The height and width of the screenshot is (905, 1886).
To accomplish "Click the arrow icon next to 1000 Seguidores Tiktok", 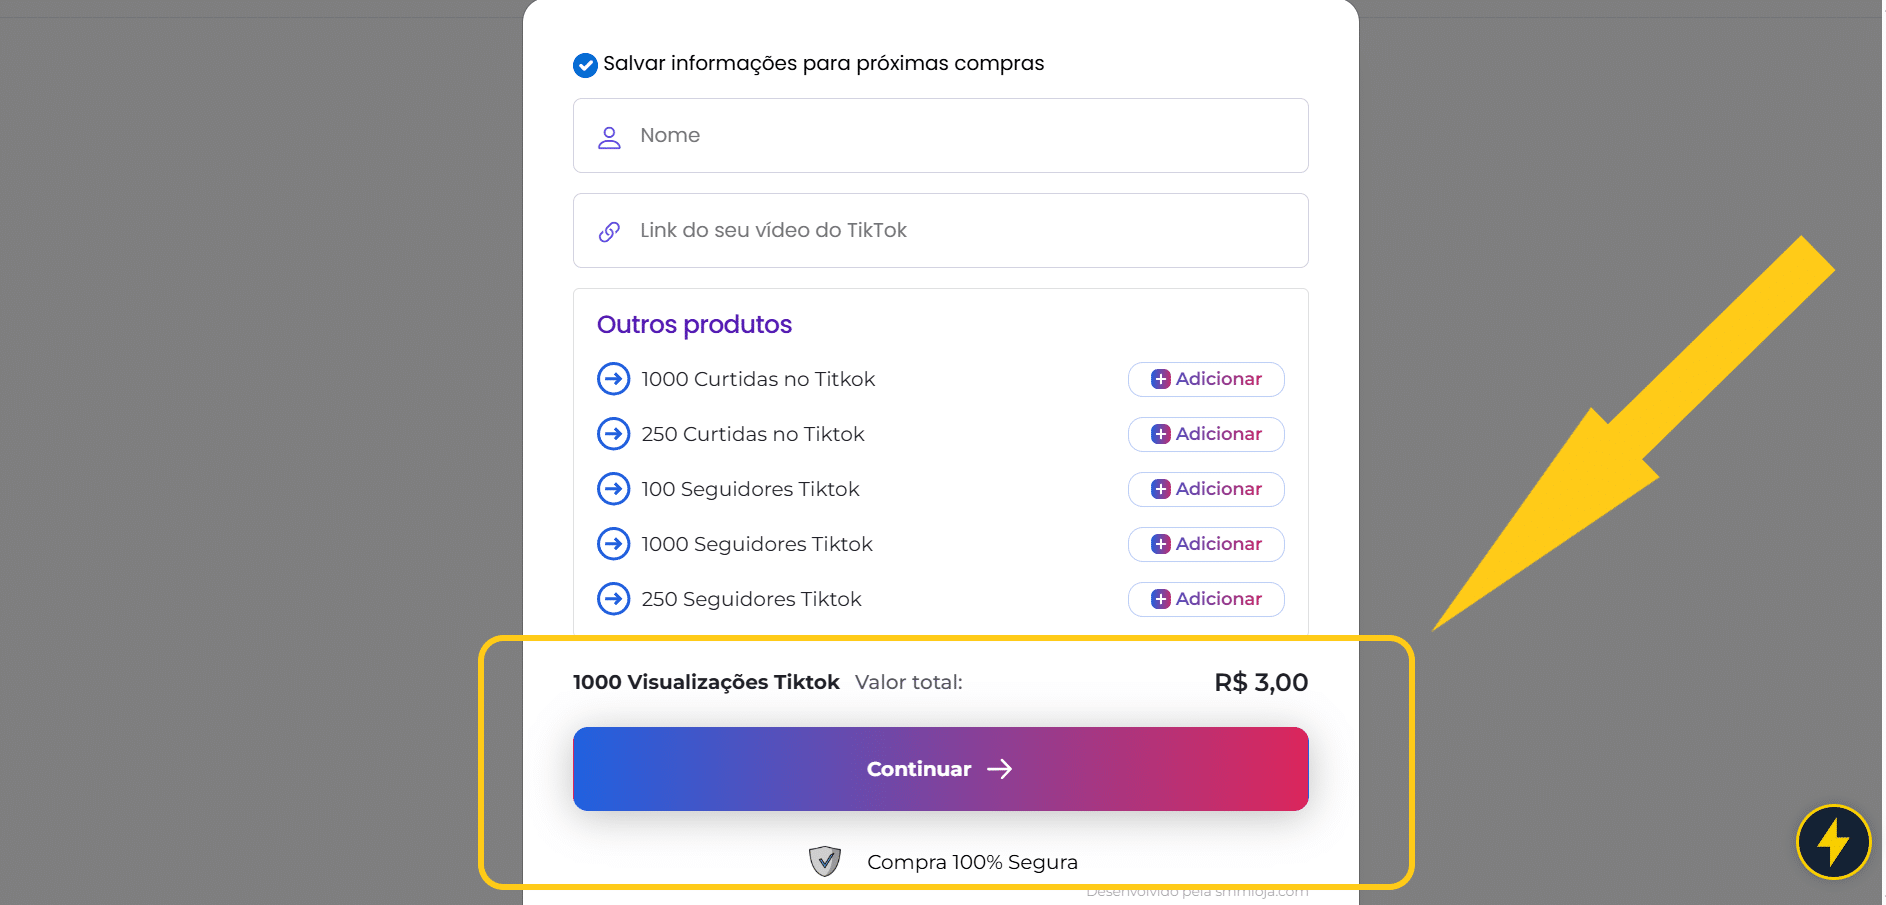I will pos(613,544).
